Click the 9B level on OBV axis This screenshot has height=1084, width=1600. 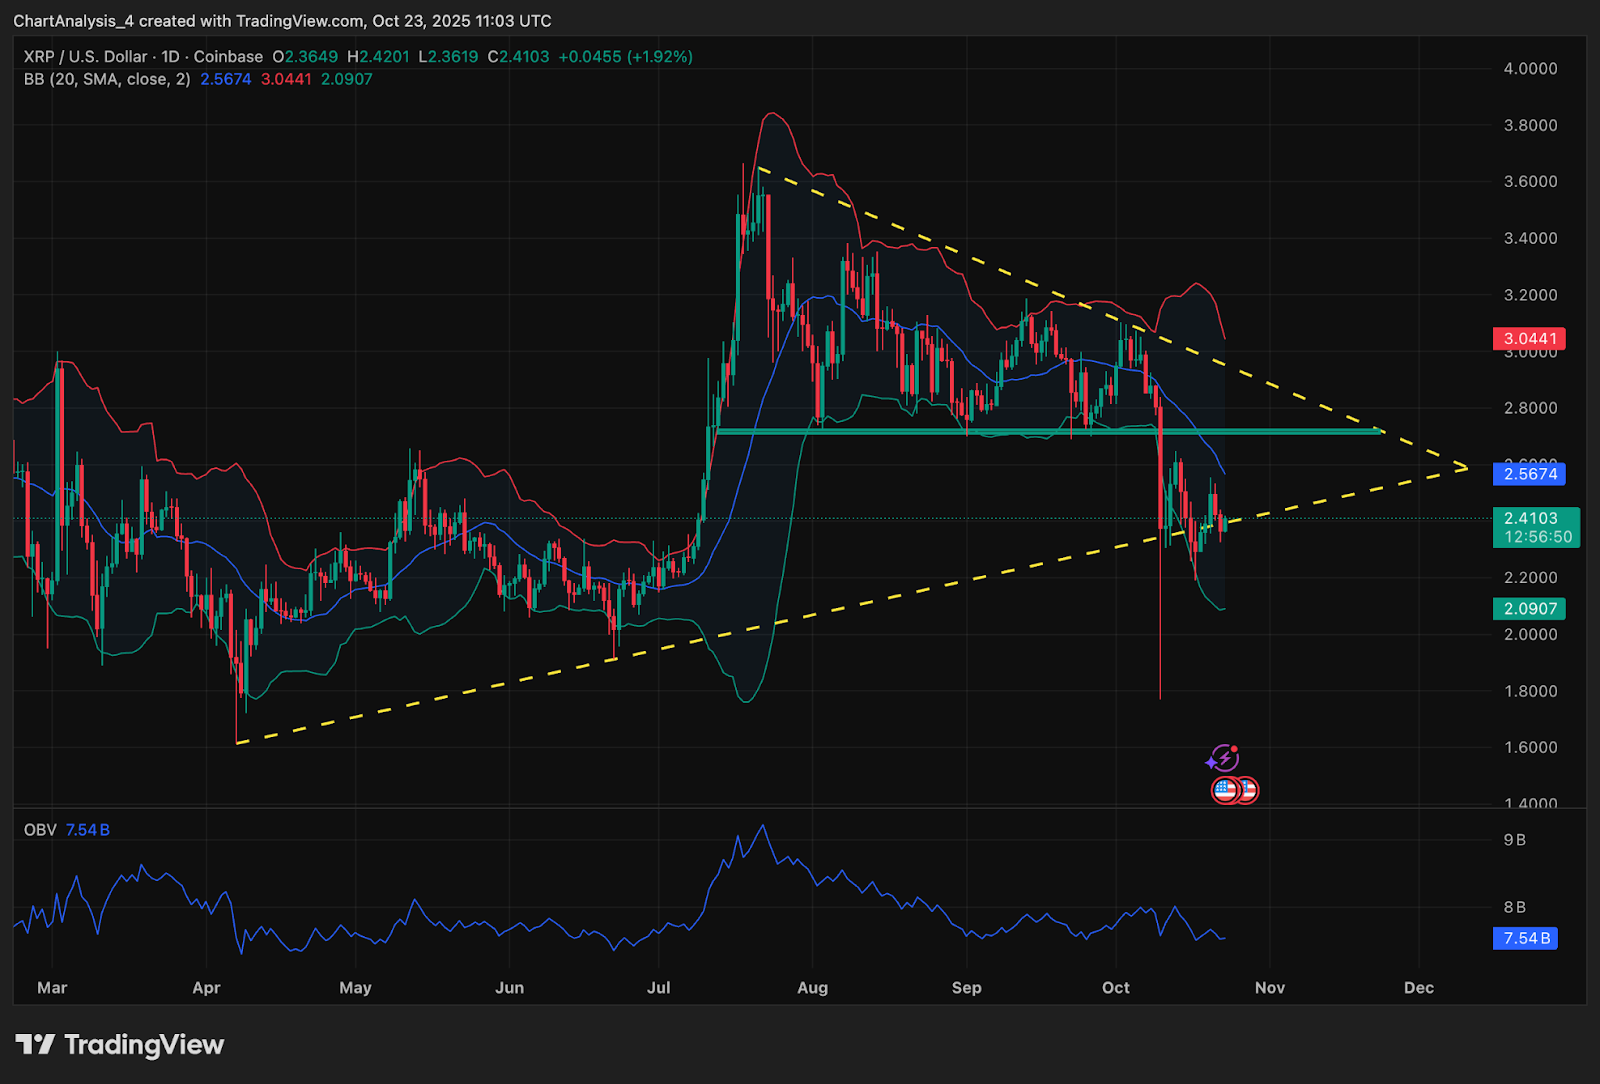(1514, 840)
